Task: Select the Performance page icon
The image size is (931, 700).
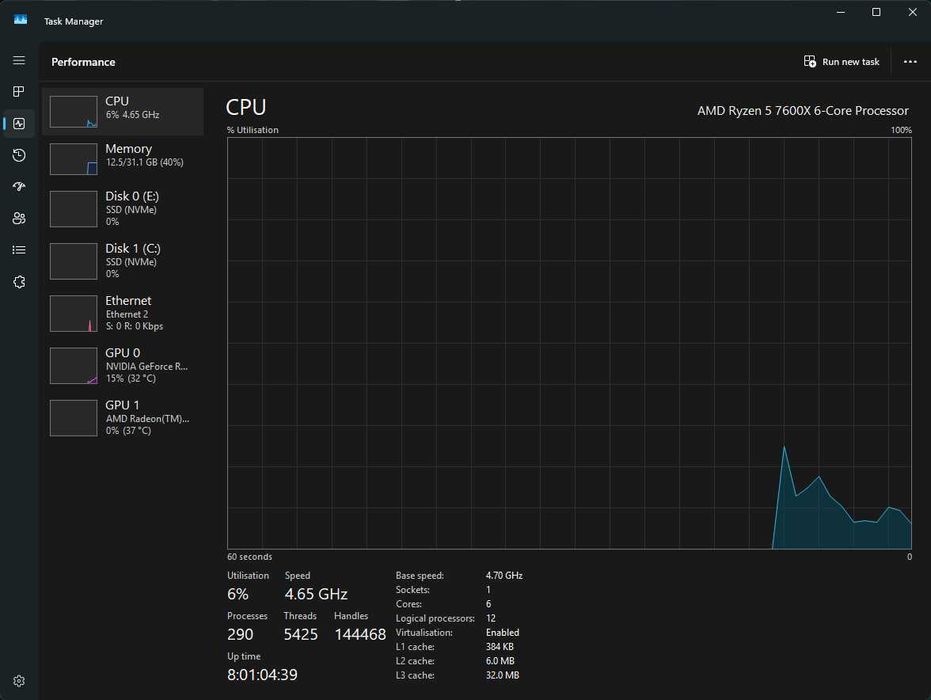Action: point(19,124)
